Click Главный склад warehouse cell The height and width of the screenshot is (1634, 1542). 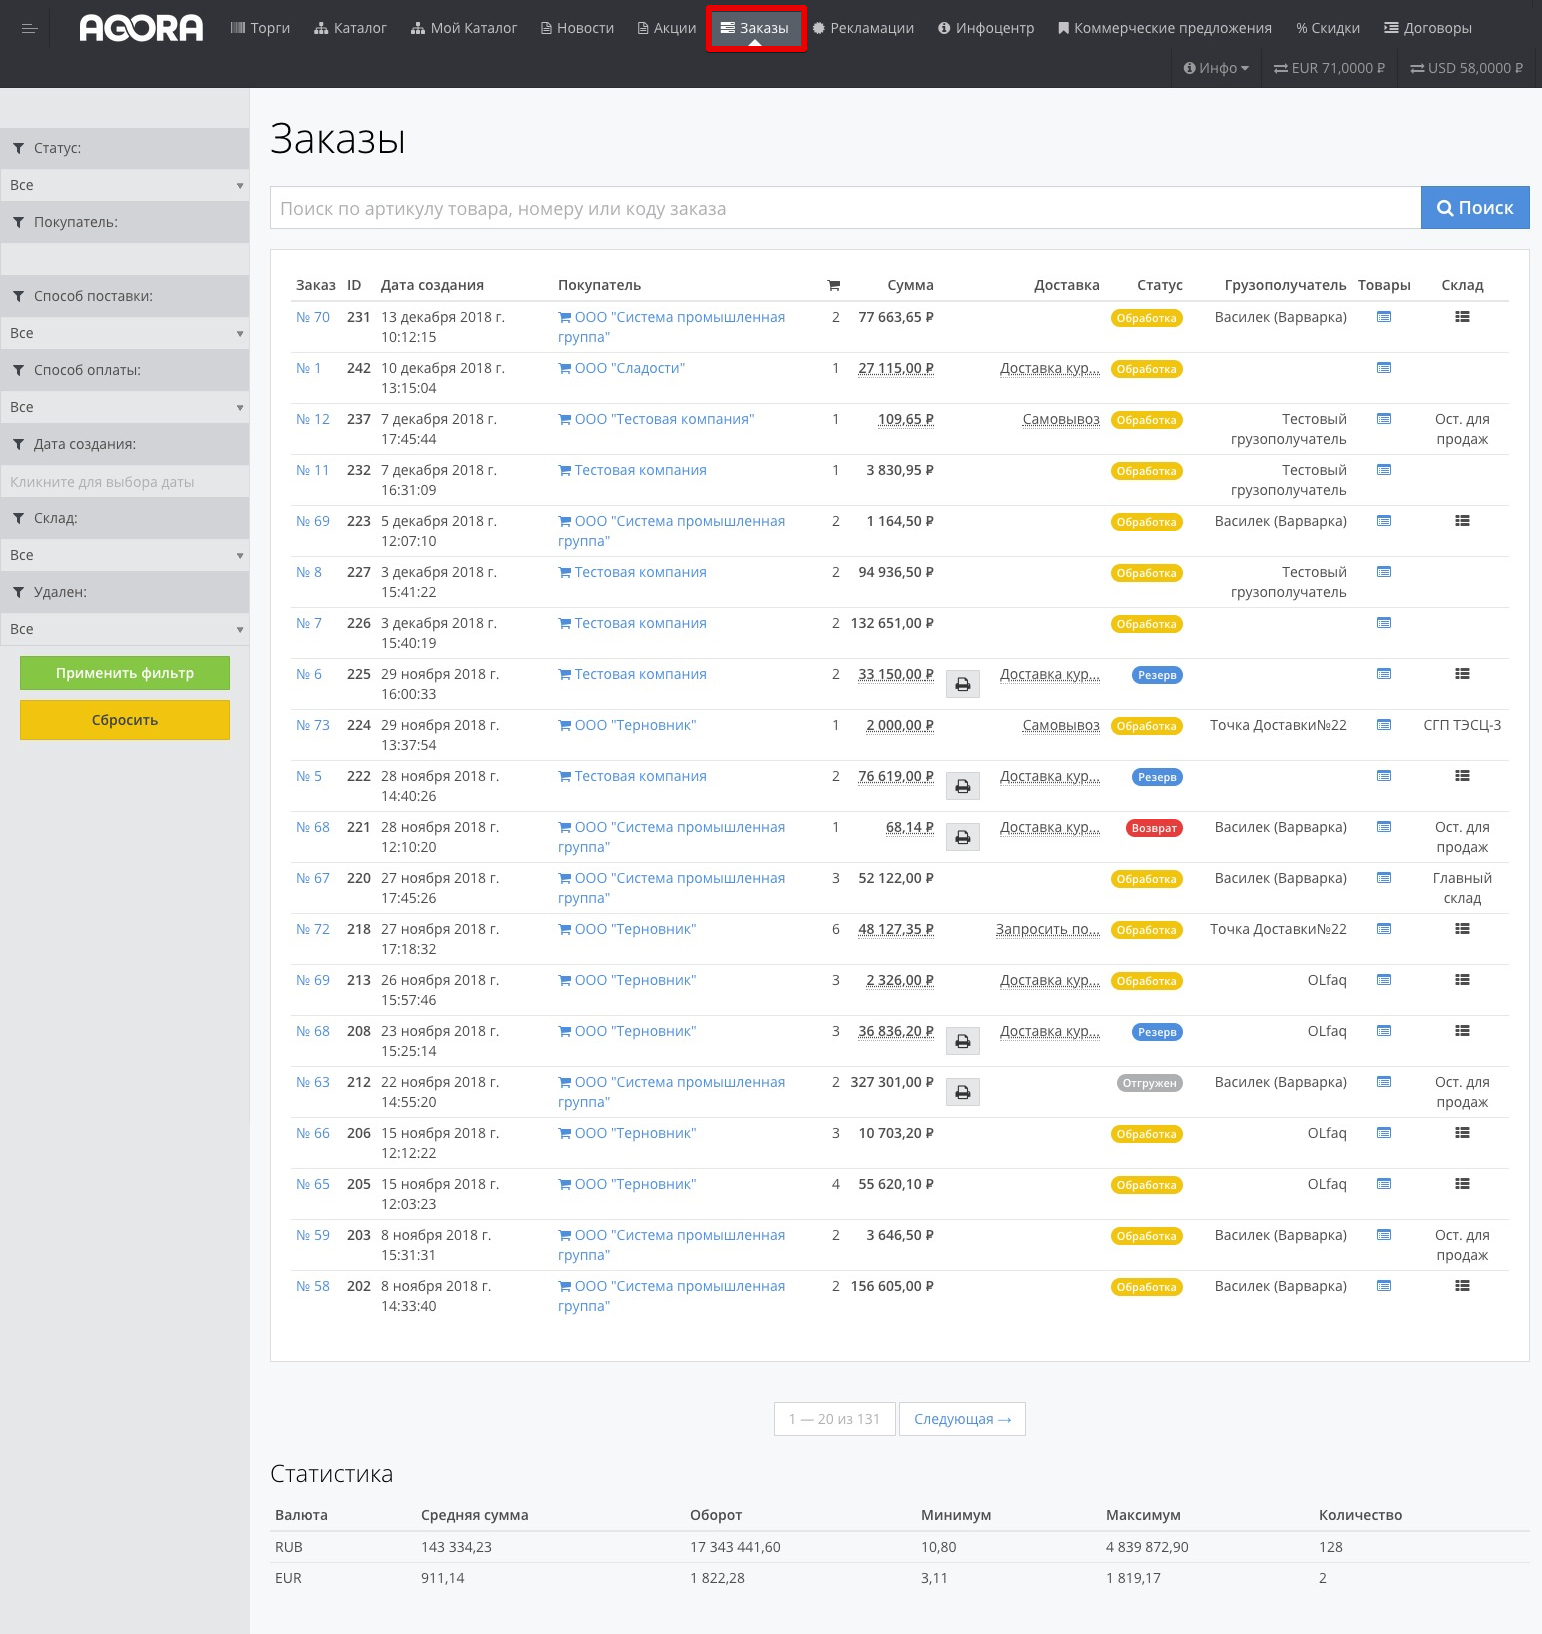point(1462,888)
